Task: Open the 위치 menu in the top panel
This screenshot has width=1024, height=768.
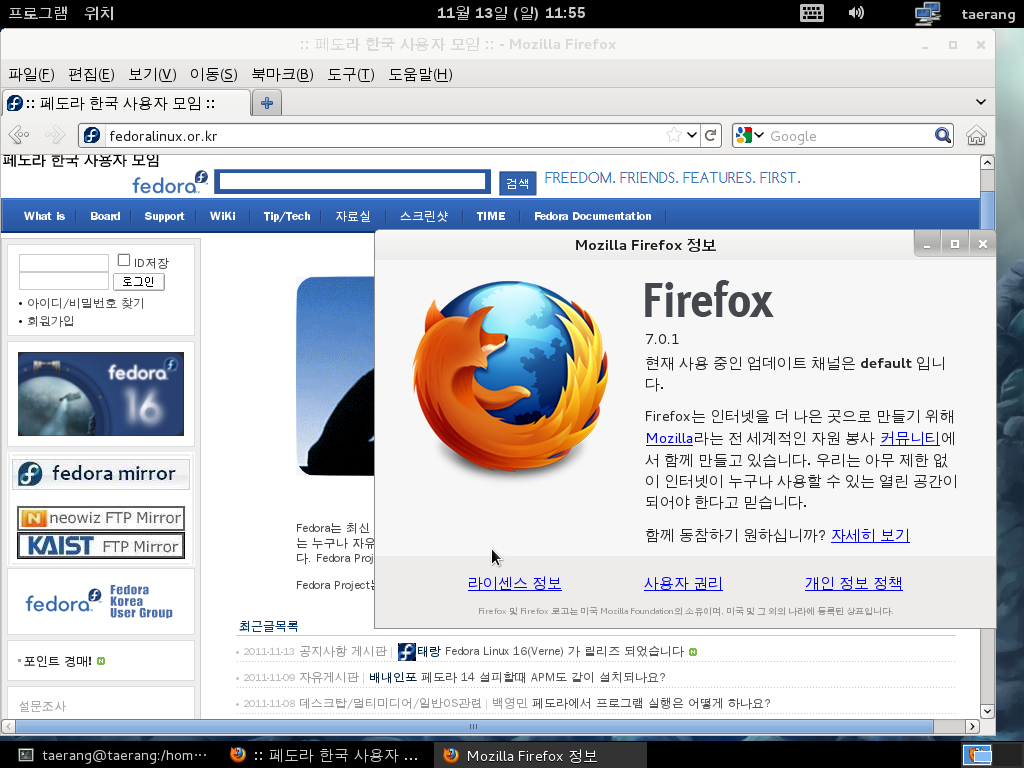Action: click(99, 13)
